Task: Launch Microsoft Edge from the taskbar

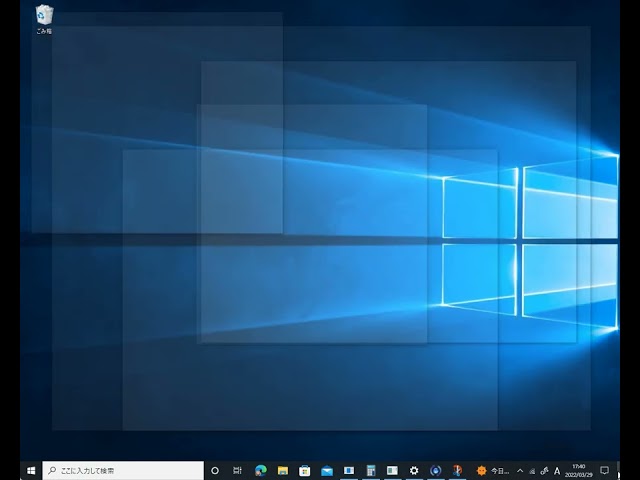Action: [260, 471]
